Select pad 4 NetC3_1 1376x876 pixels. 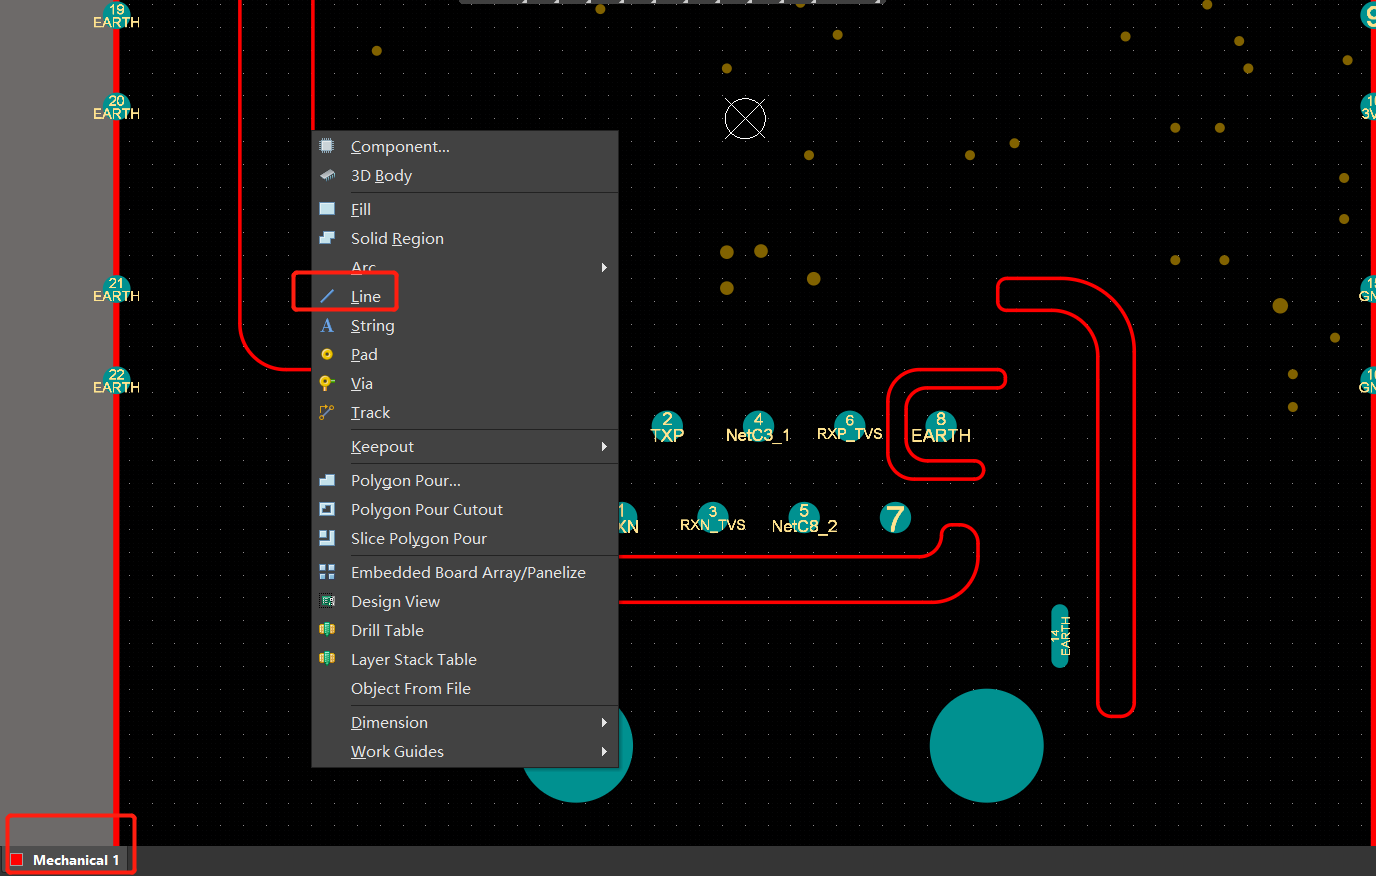(x=758, y=427)
